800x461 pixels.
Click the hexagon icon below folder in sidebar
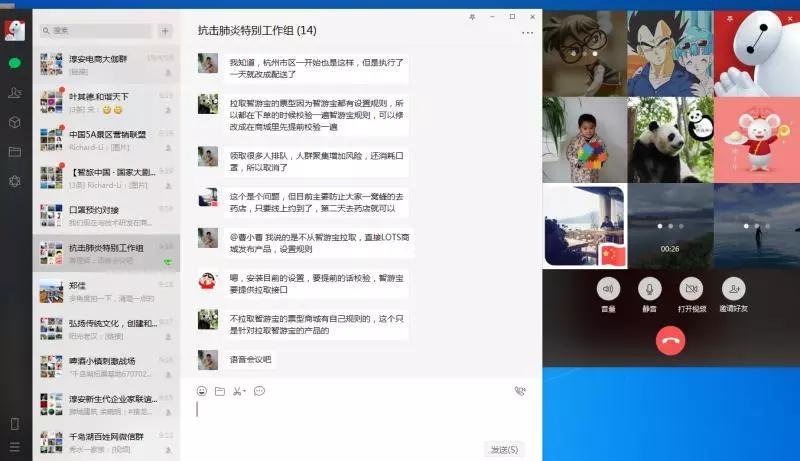[x=15, y=181]
